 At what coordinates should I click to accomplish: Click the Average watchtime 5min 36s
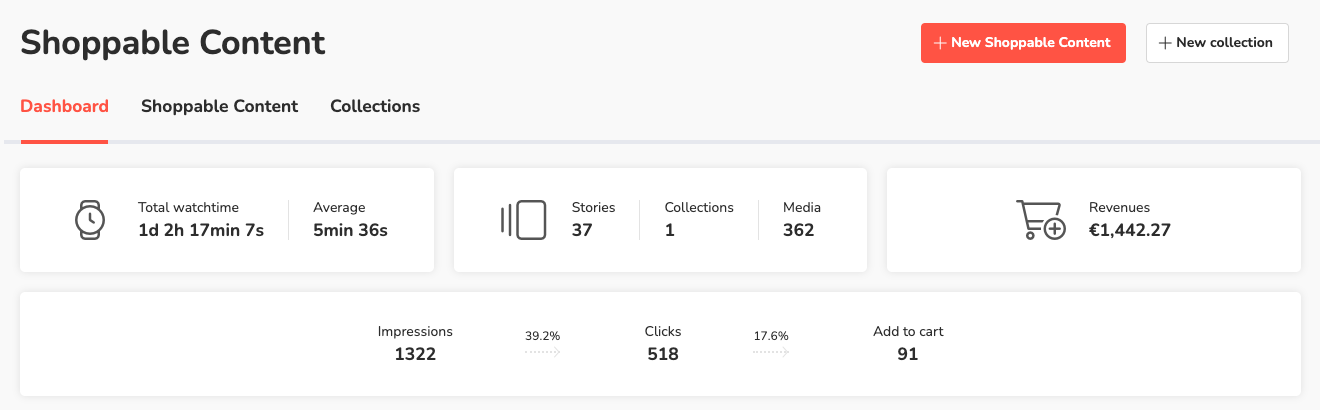pyautogui.click(x=350, y=230)
